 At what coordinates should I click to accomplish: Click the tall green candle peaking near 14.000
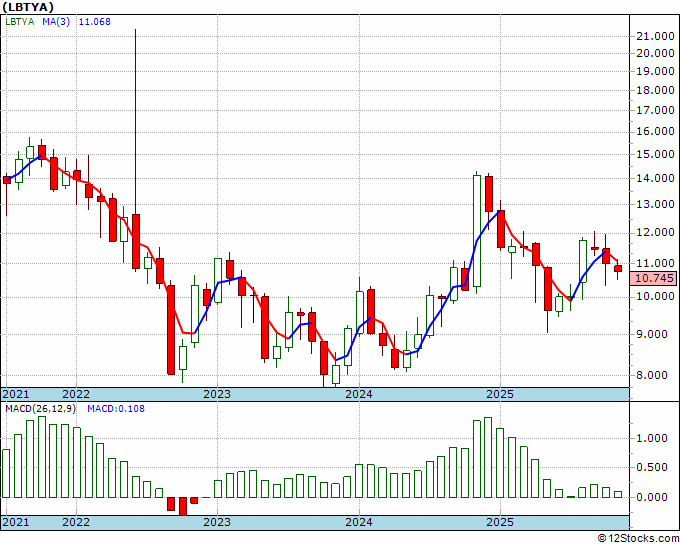point(477,231)
